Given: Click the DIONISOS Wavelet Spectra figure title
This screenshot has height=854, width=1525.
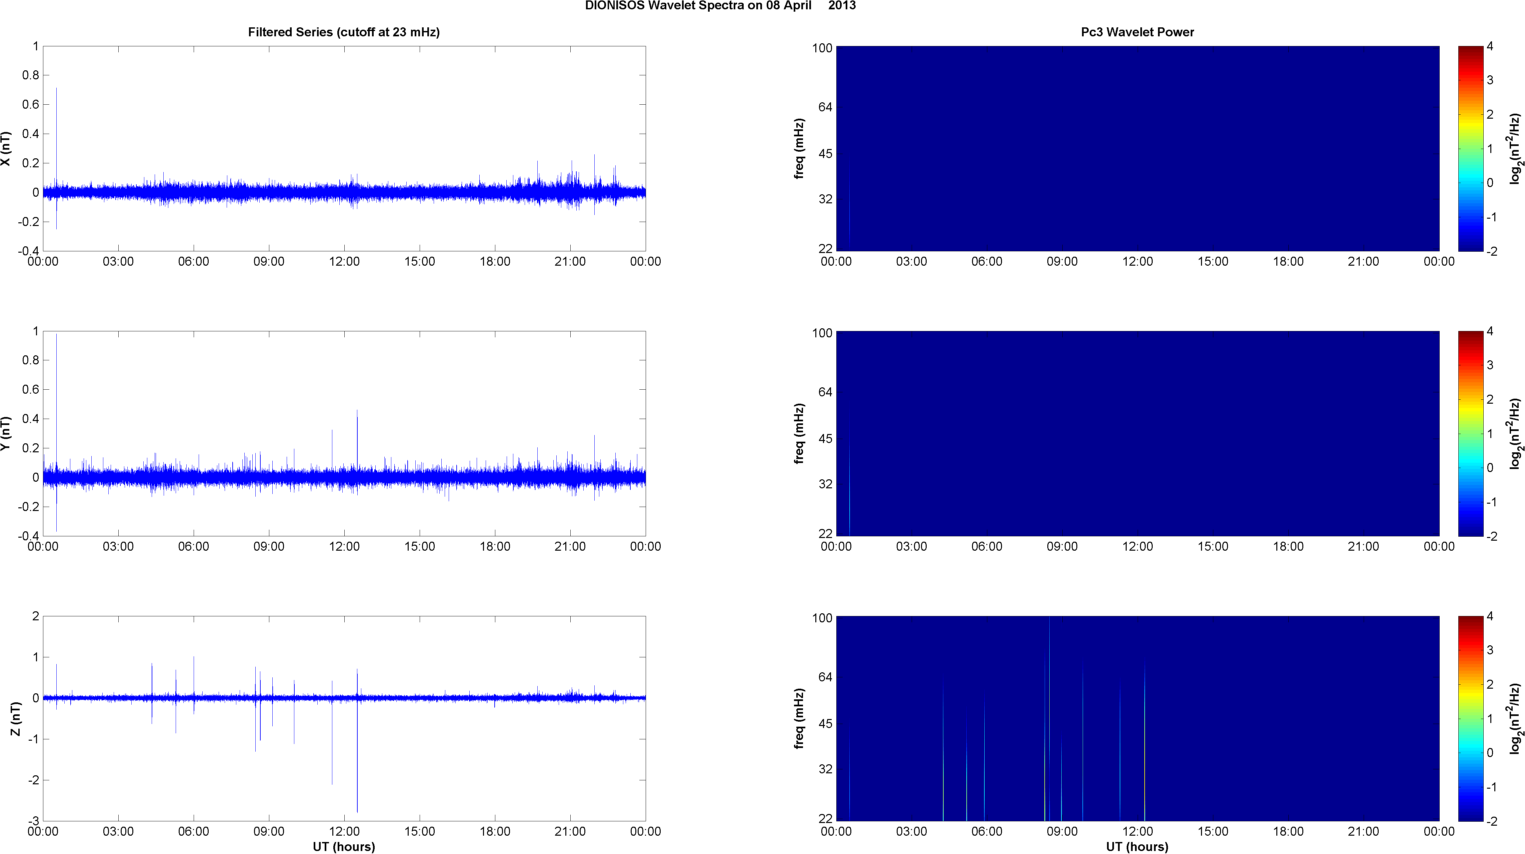Looking at the screenshot, I should tap(720, 6).
